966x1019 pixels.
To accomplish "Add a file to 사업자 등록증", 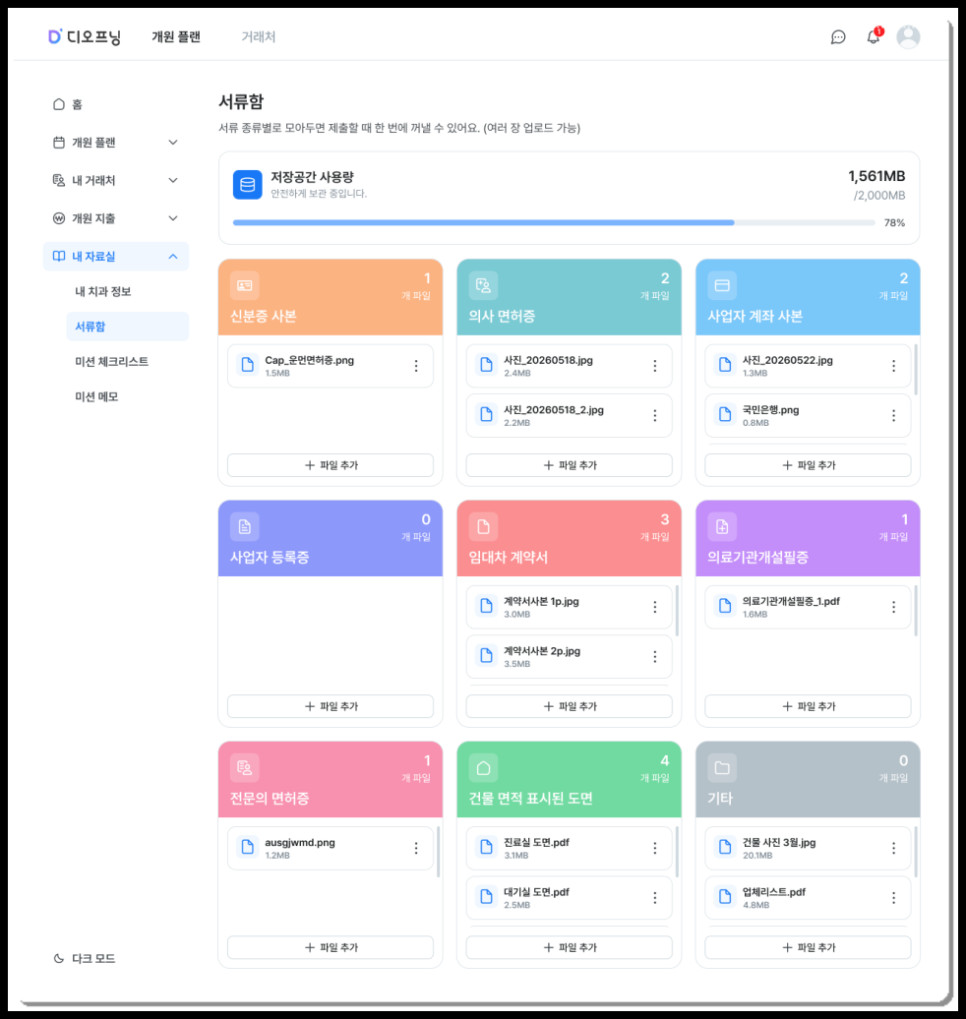I will pos(330,706).
